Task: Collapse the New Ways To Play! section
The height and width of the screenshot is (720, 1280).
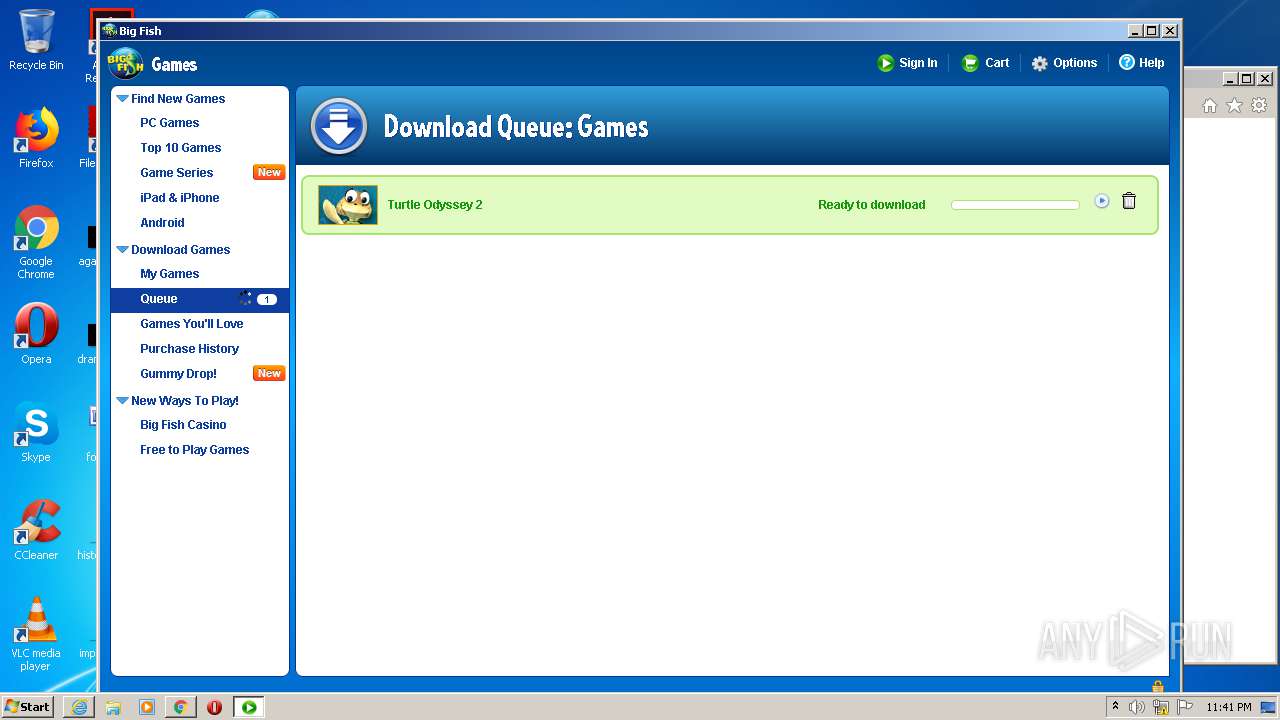Action: (x=122, y=401)
